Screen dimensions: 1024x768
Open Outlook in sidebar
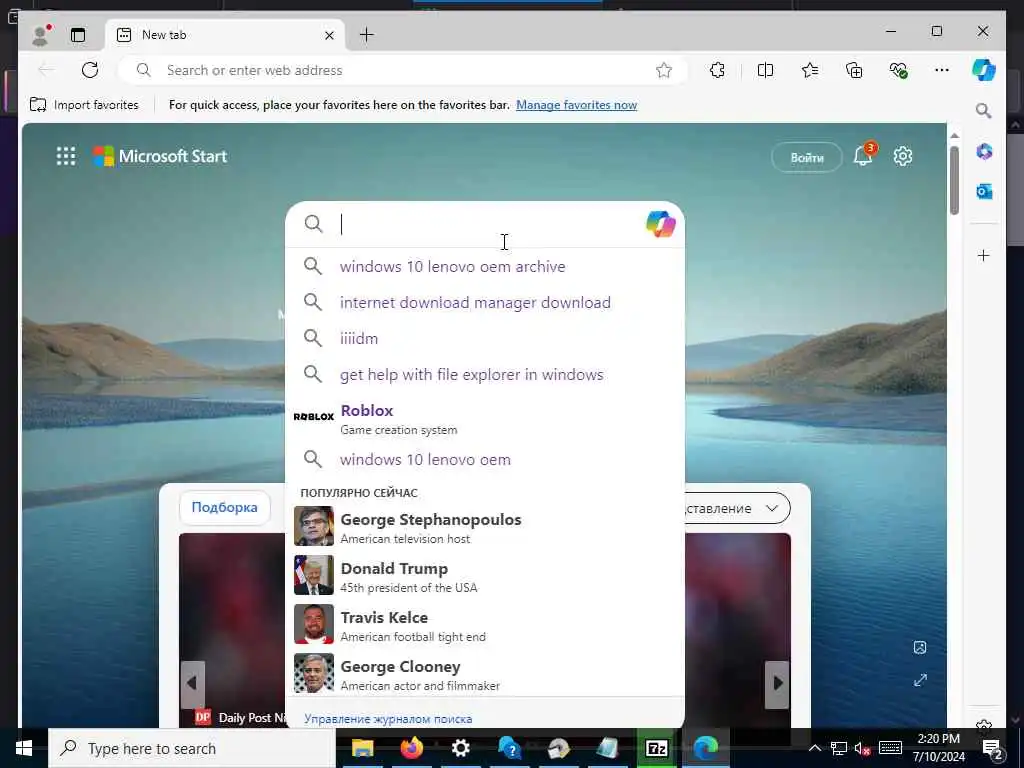pyautogui.click(x=984, y=191)
